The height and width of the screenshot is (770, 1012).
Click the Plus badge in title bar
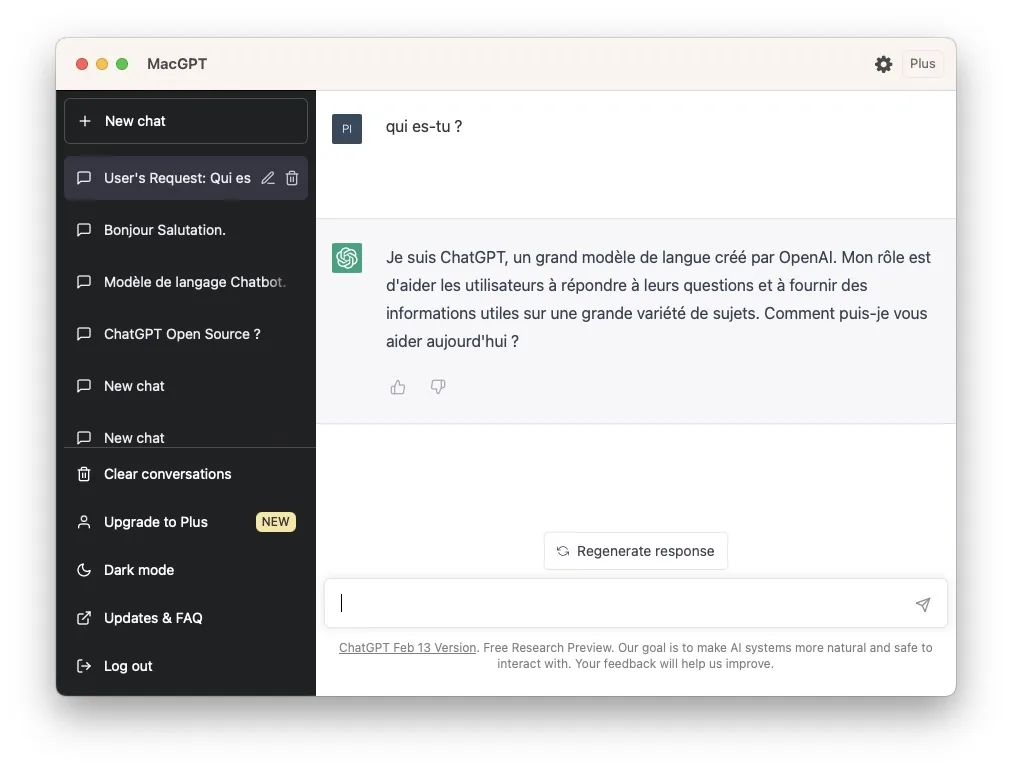pos(922,64)
